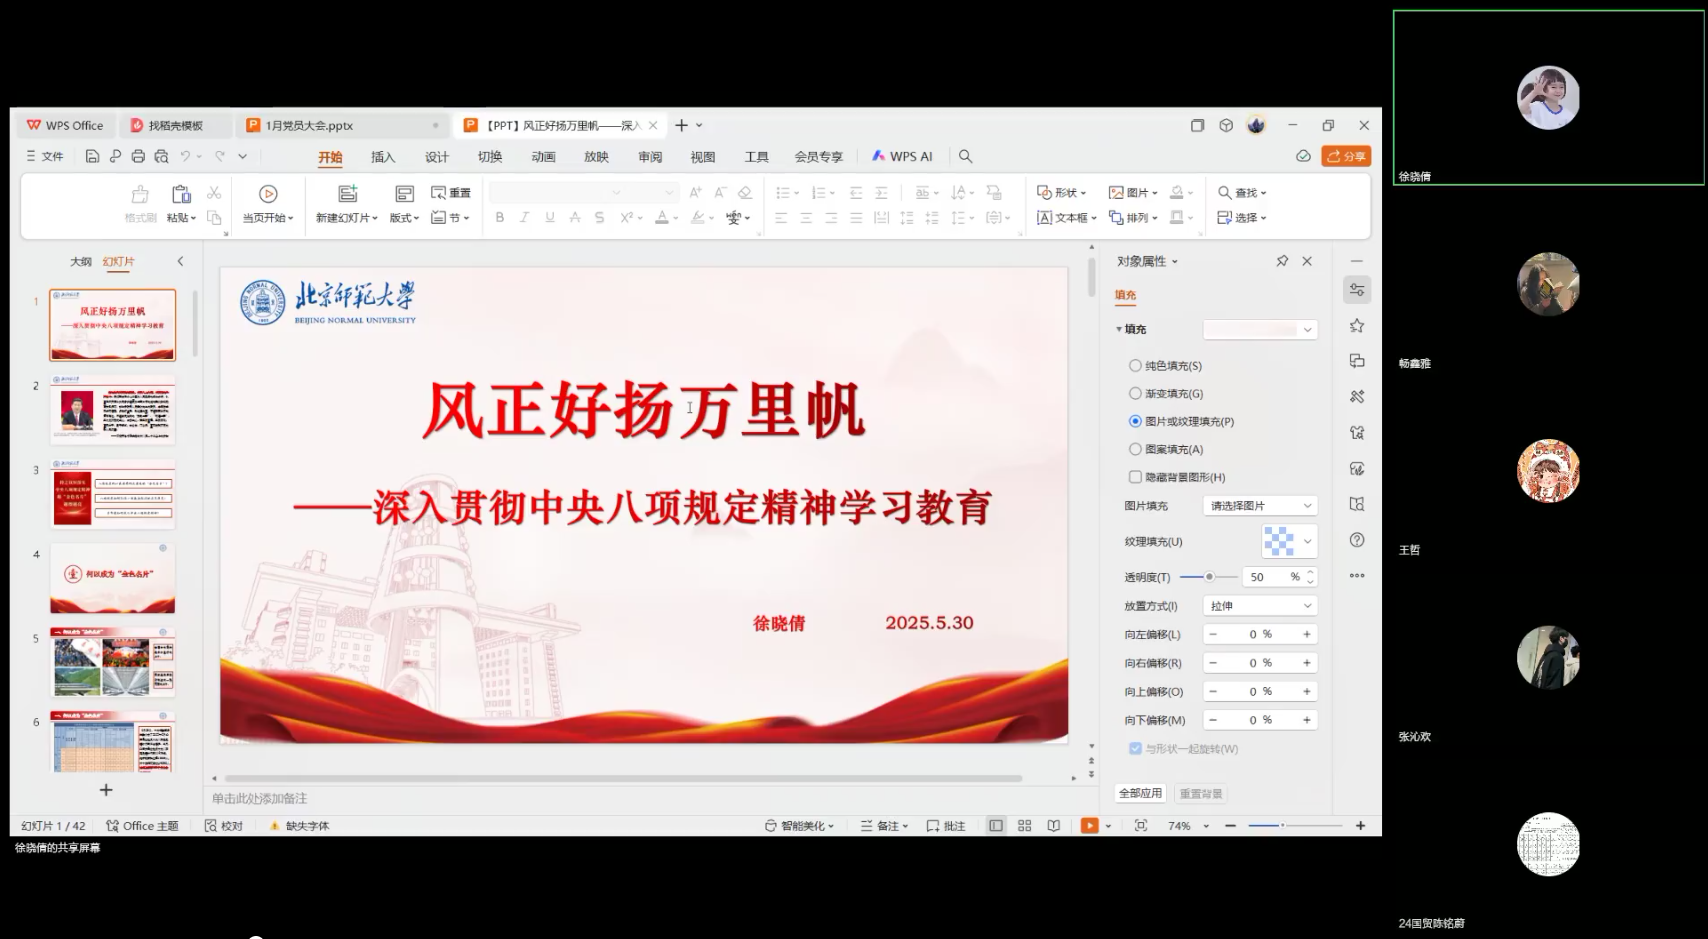Switch to the Animation ribbon tab
Viewport: 1708px width, 939px height.
click(x=543, y=157)
